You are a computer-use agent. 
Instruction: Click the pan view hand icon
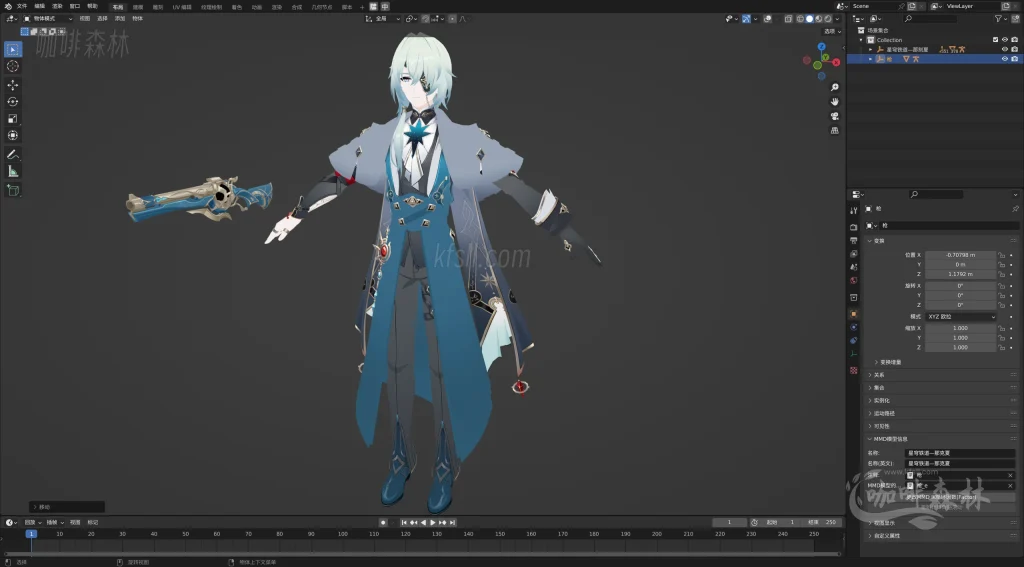click(x=835, y=101)
